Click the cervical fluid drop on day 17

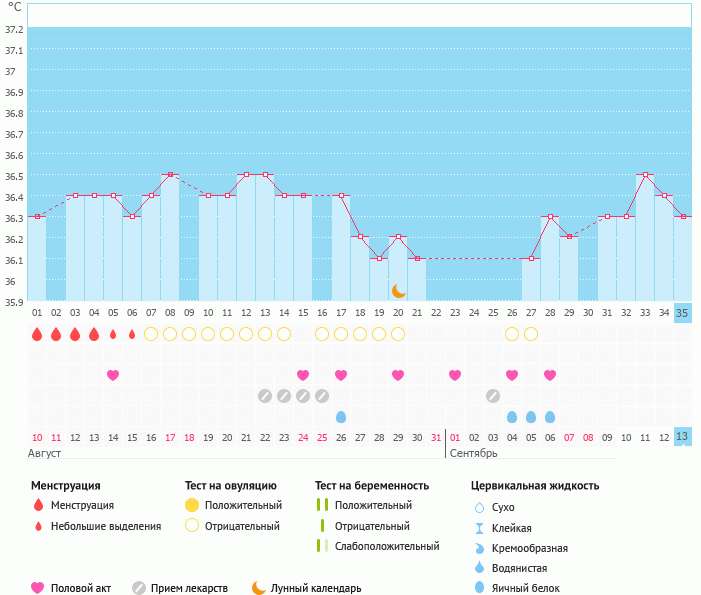click(341, 416)
